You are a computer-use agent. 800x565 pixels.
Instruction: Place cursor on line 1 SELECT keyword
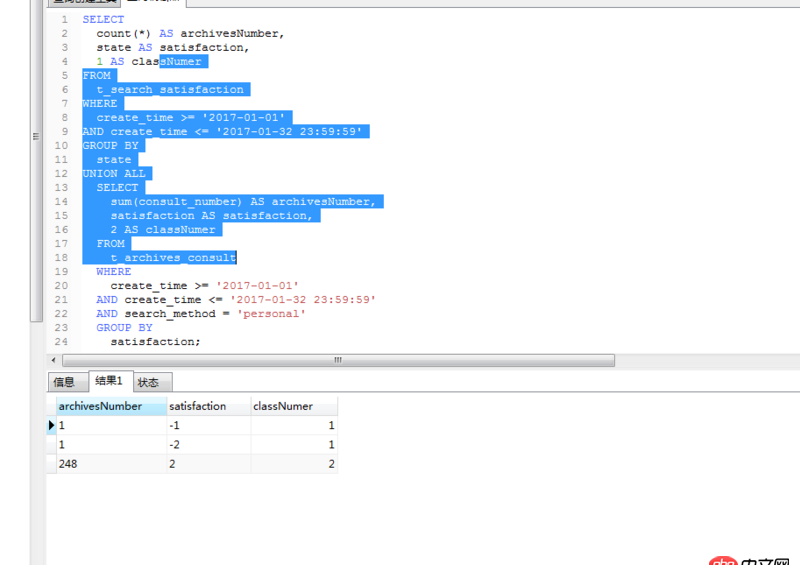pyautogui.click(x=103, y=19)
